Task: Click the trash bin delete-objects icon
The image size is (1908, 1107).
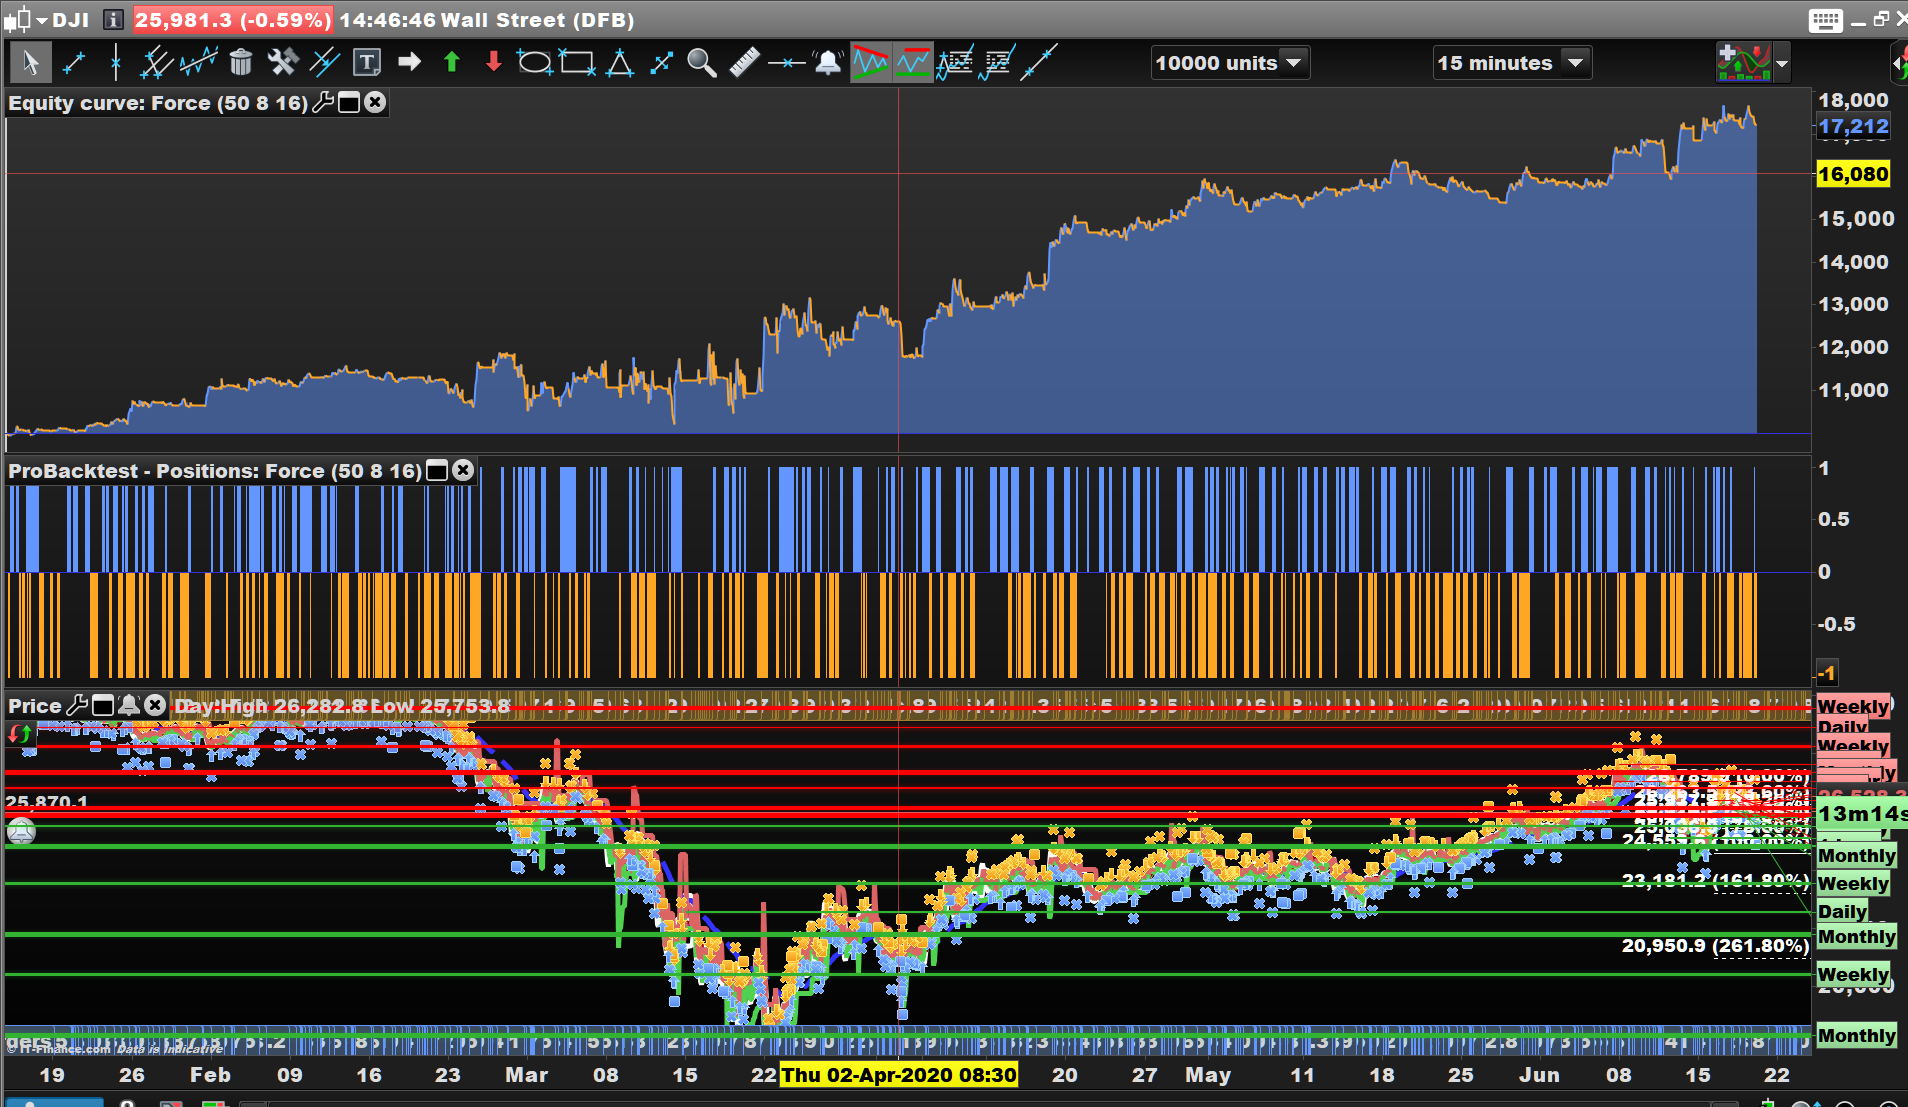Action: pyautogui.click(x=240, y=63)
